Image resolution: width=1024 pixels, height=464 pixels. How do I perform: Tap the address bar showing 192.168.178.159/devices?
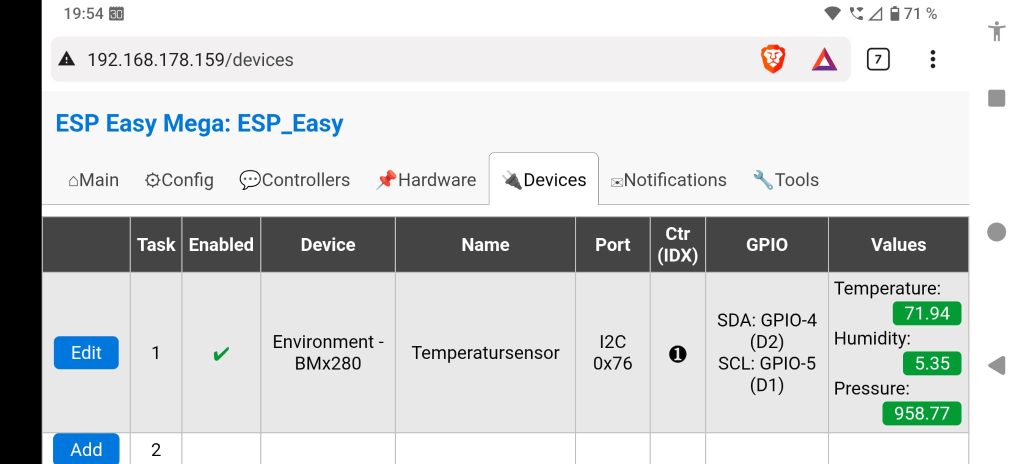[400, 60]
